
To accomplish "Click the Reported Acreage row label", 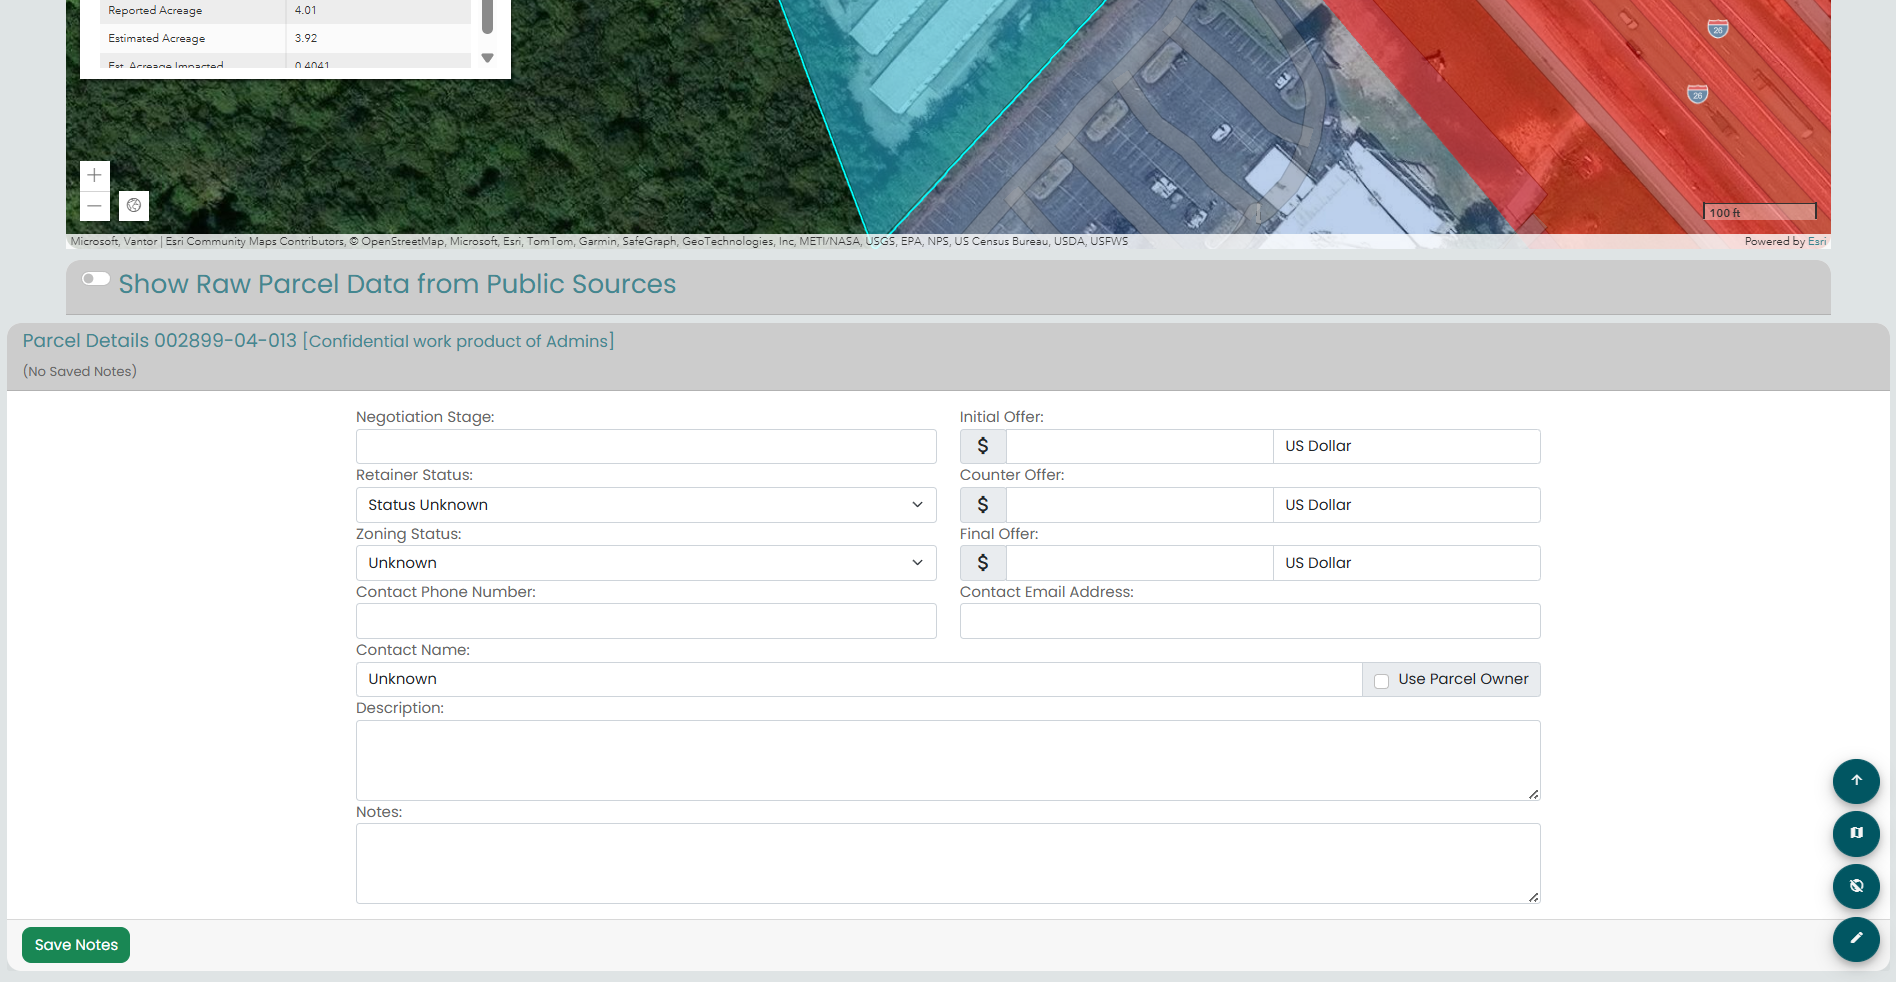I will tap(155, 10).
